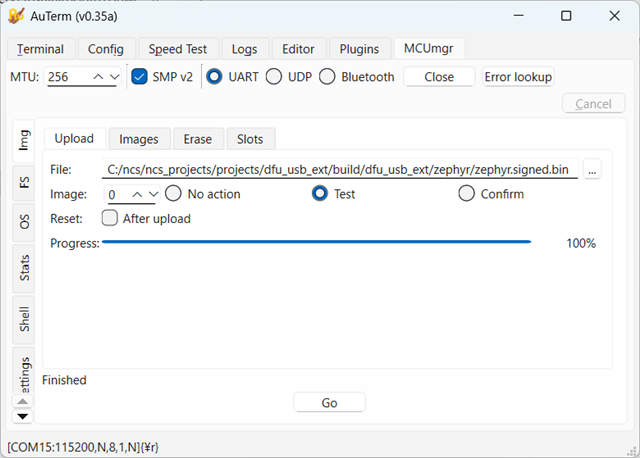
Task: Enable Reset After upload checkbox
Action: pos(110,218)
